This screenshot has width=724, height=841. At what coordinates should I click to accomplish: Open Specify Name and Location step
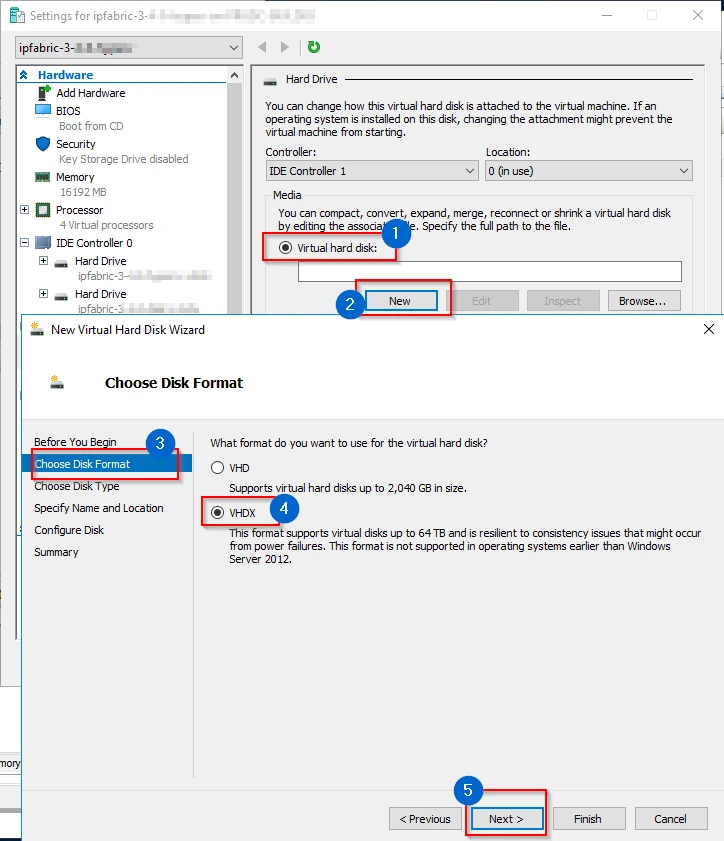coord(98,508)
